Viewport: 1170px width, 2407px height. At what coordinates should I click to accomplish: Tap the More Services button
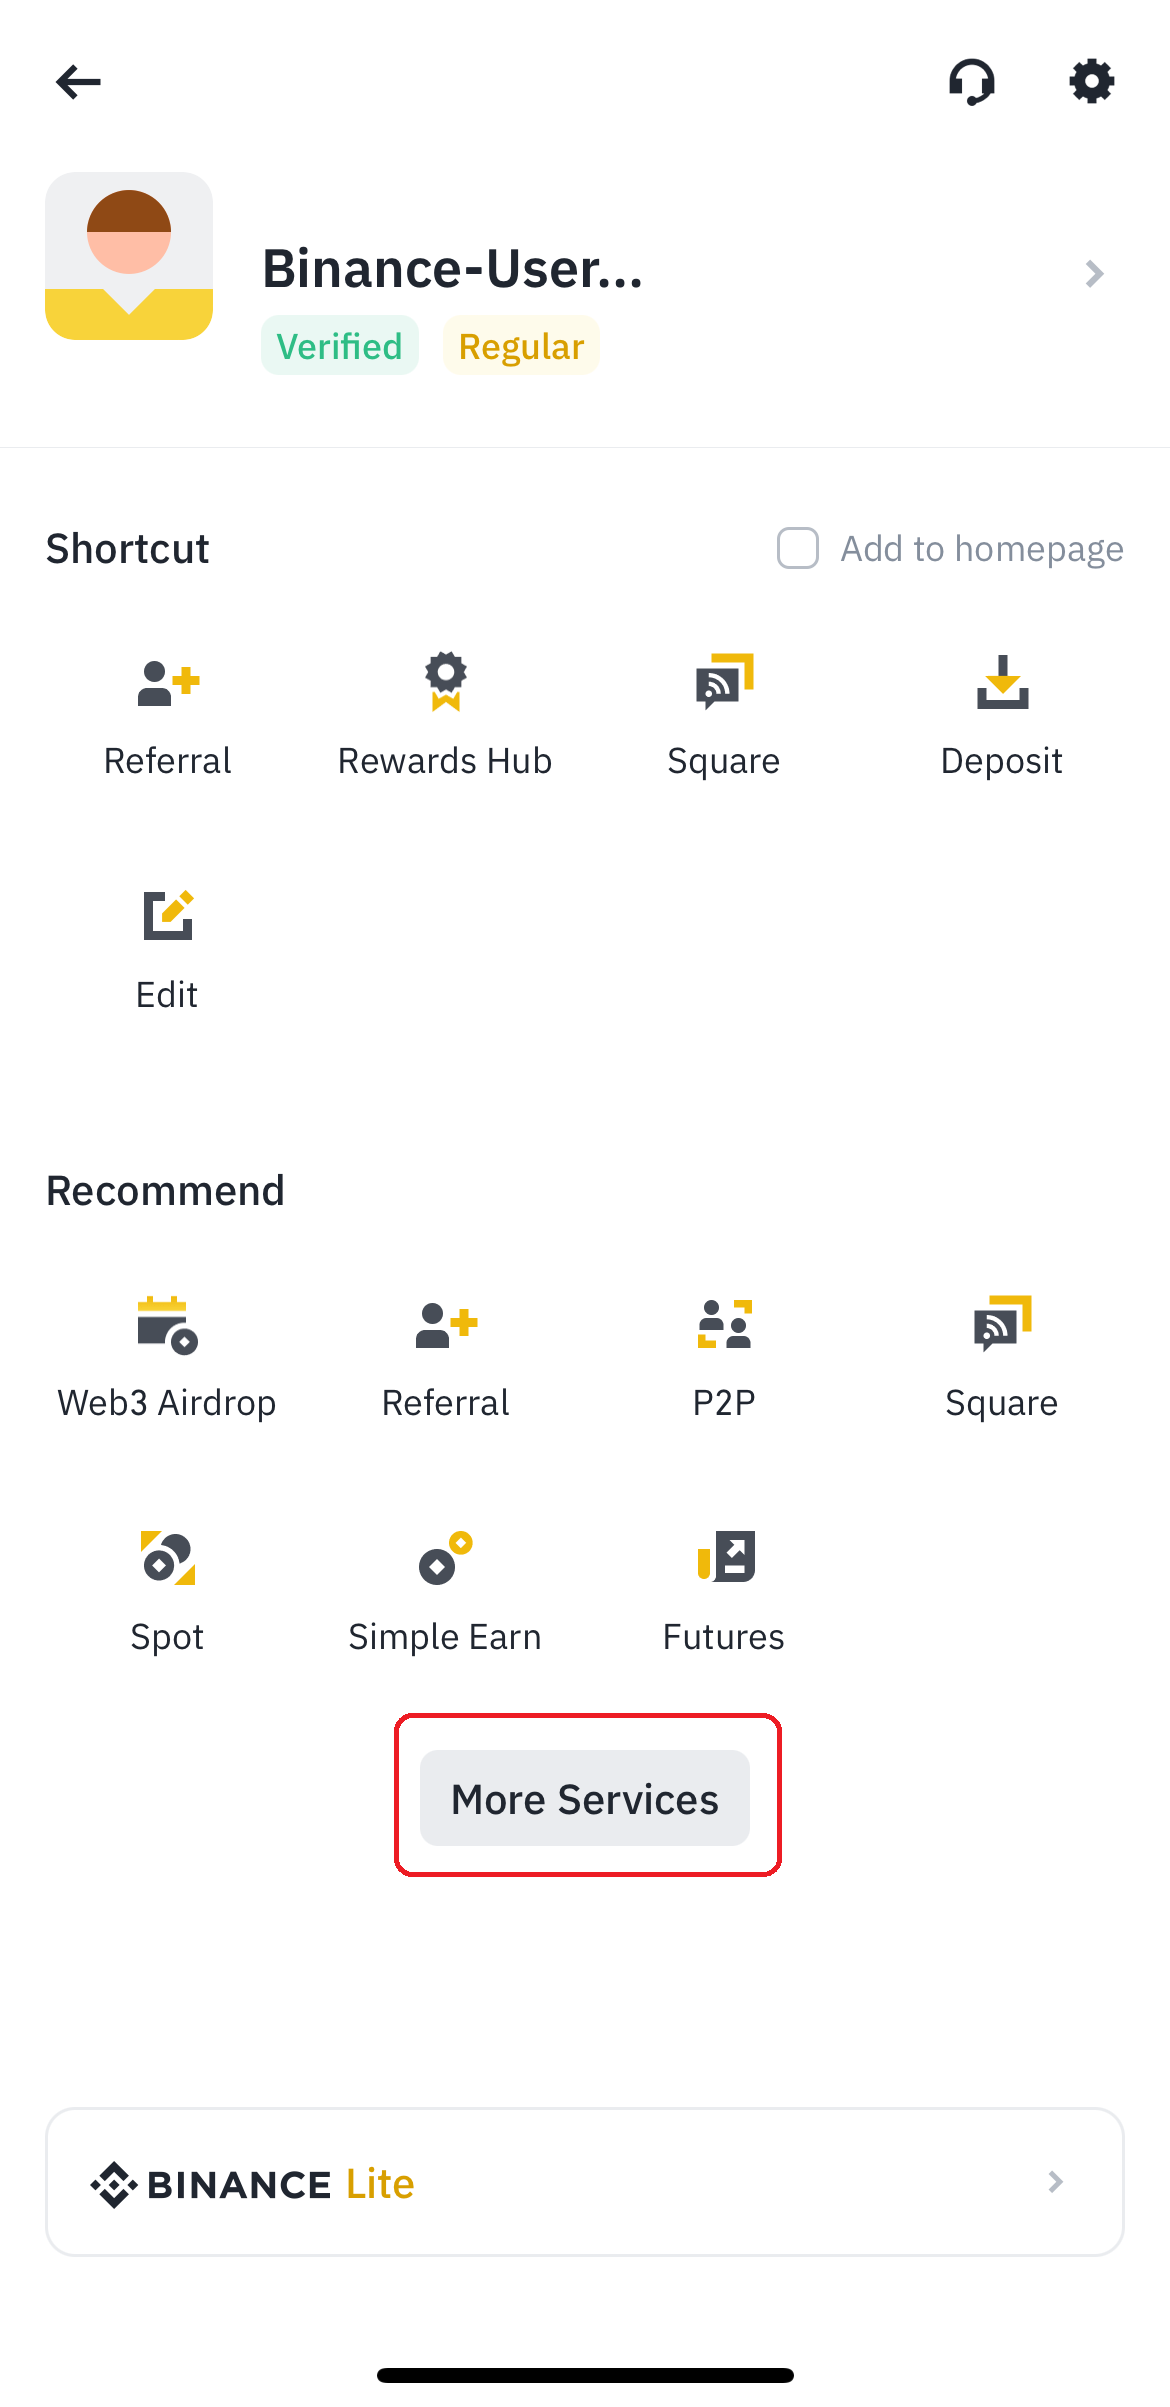[x=585, y=1798]
